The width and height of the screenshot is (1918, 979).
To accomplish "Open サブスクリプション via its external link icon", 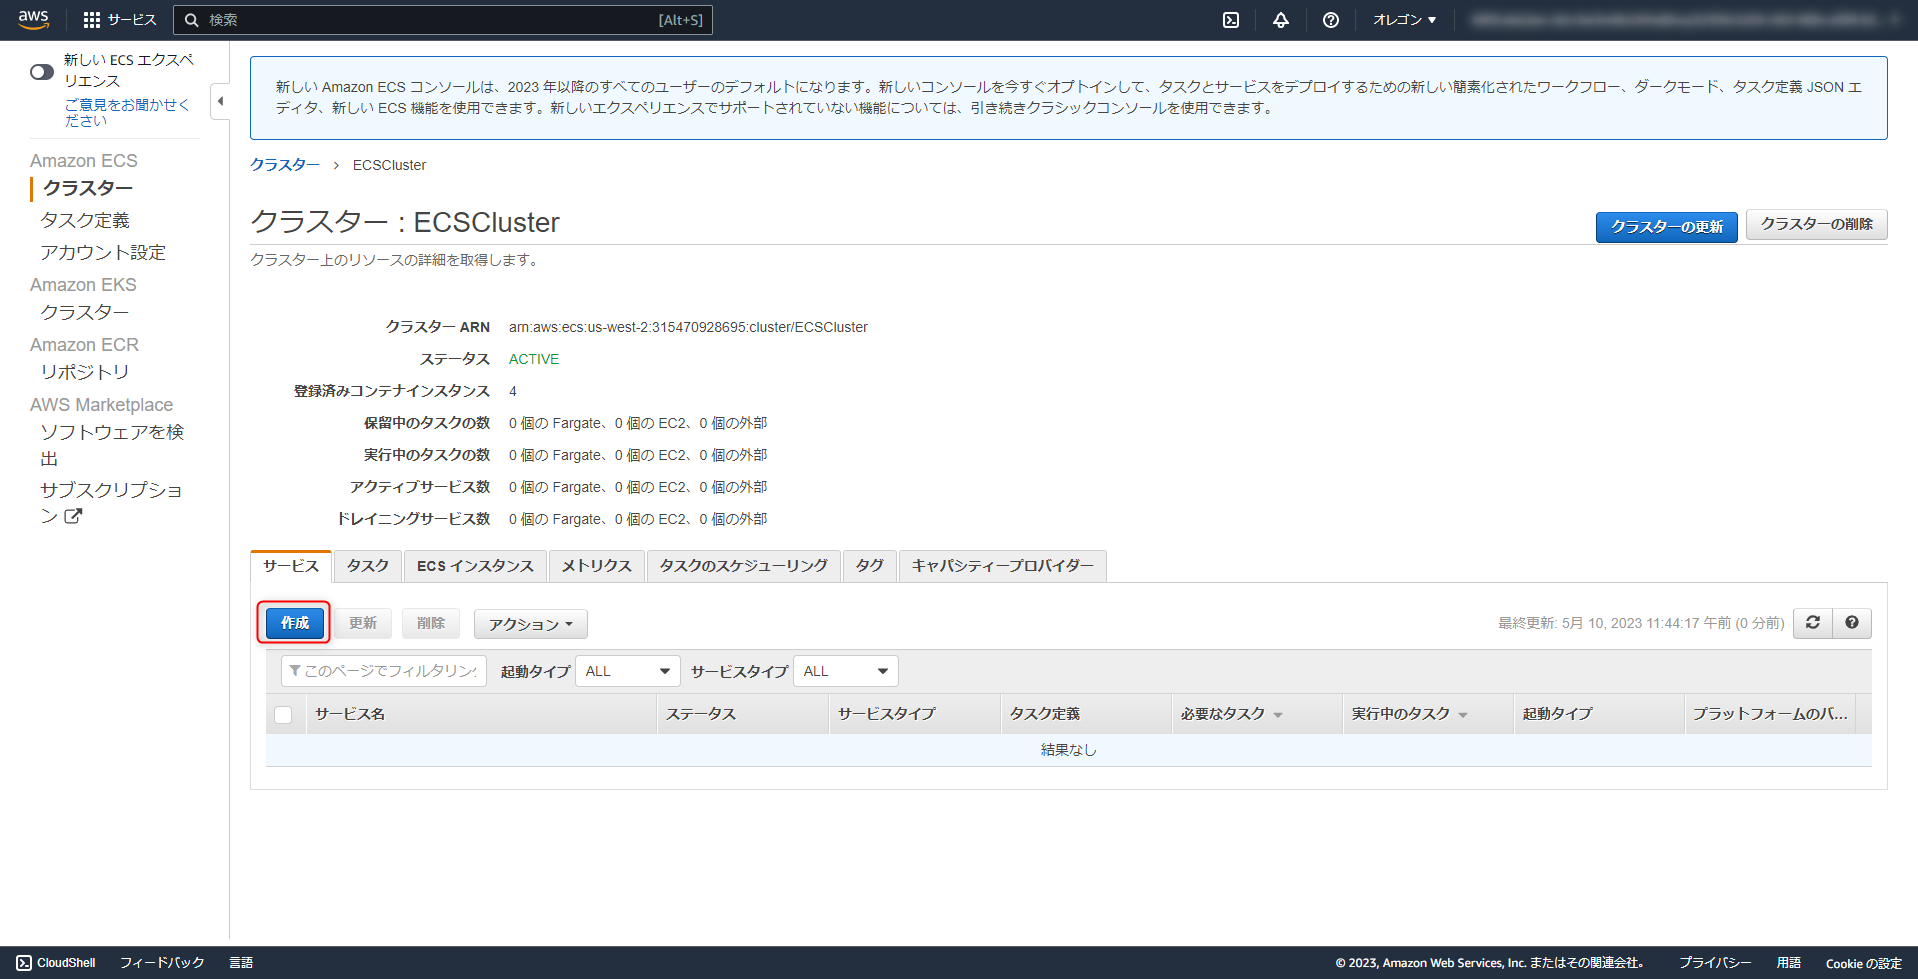I will pyautogui.click(x=73, y=516).
